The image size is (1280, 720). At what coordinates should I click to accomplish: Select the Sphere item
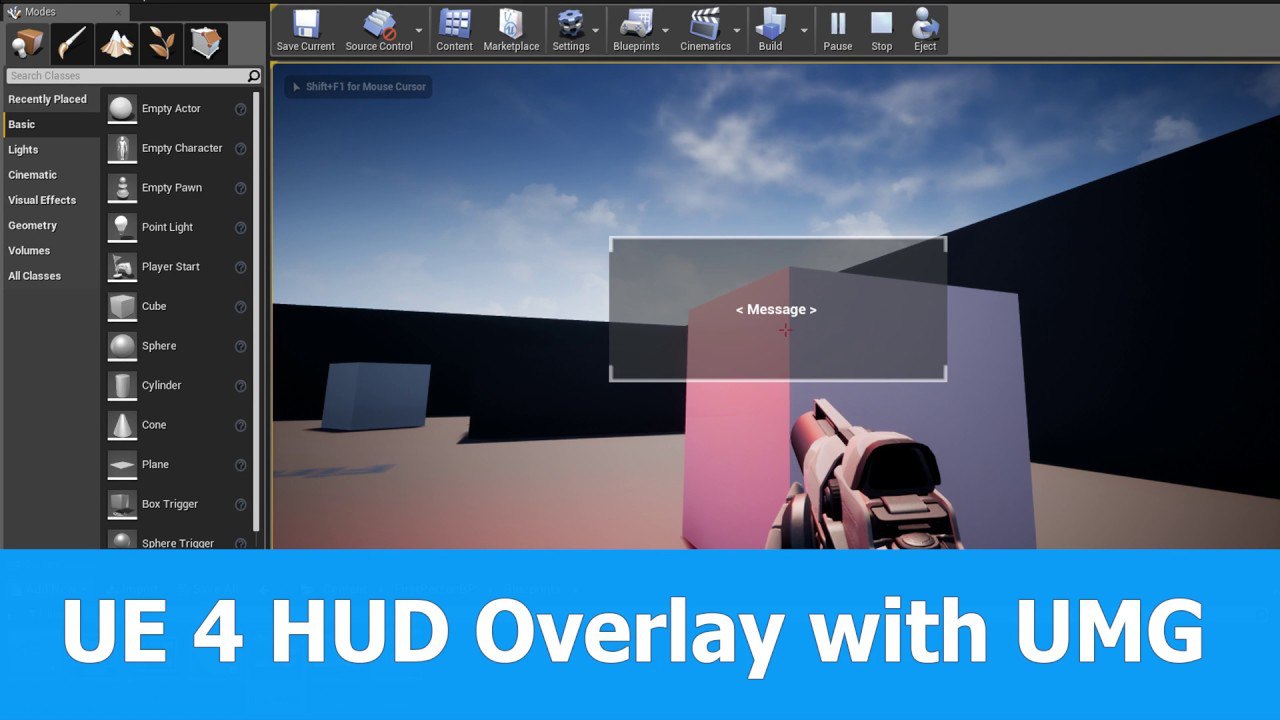[x=178, y=346]
